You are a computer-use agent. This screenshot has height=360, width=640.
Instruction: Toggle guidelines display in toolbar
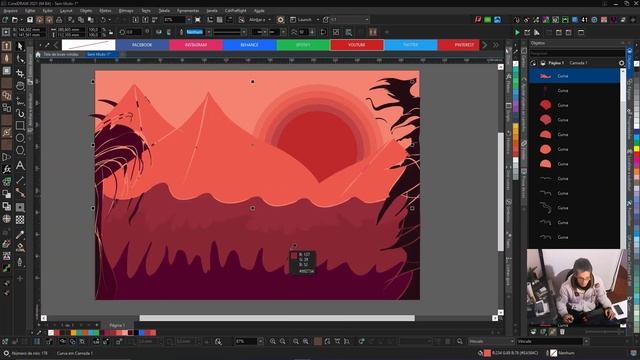tap(229, 20)
